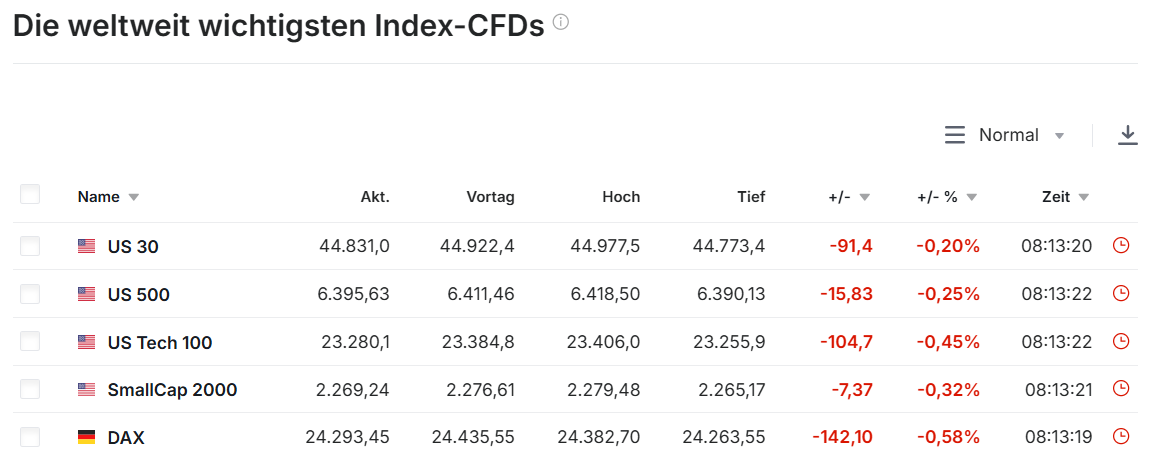
Task: Click the clock icon in DAX row
Action: coord(1121,436)
